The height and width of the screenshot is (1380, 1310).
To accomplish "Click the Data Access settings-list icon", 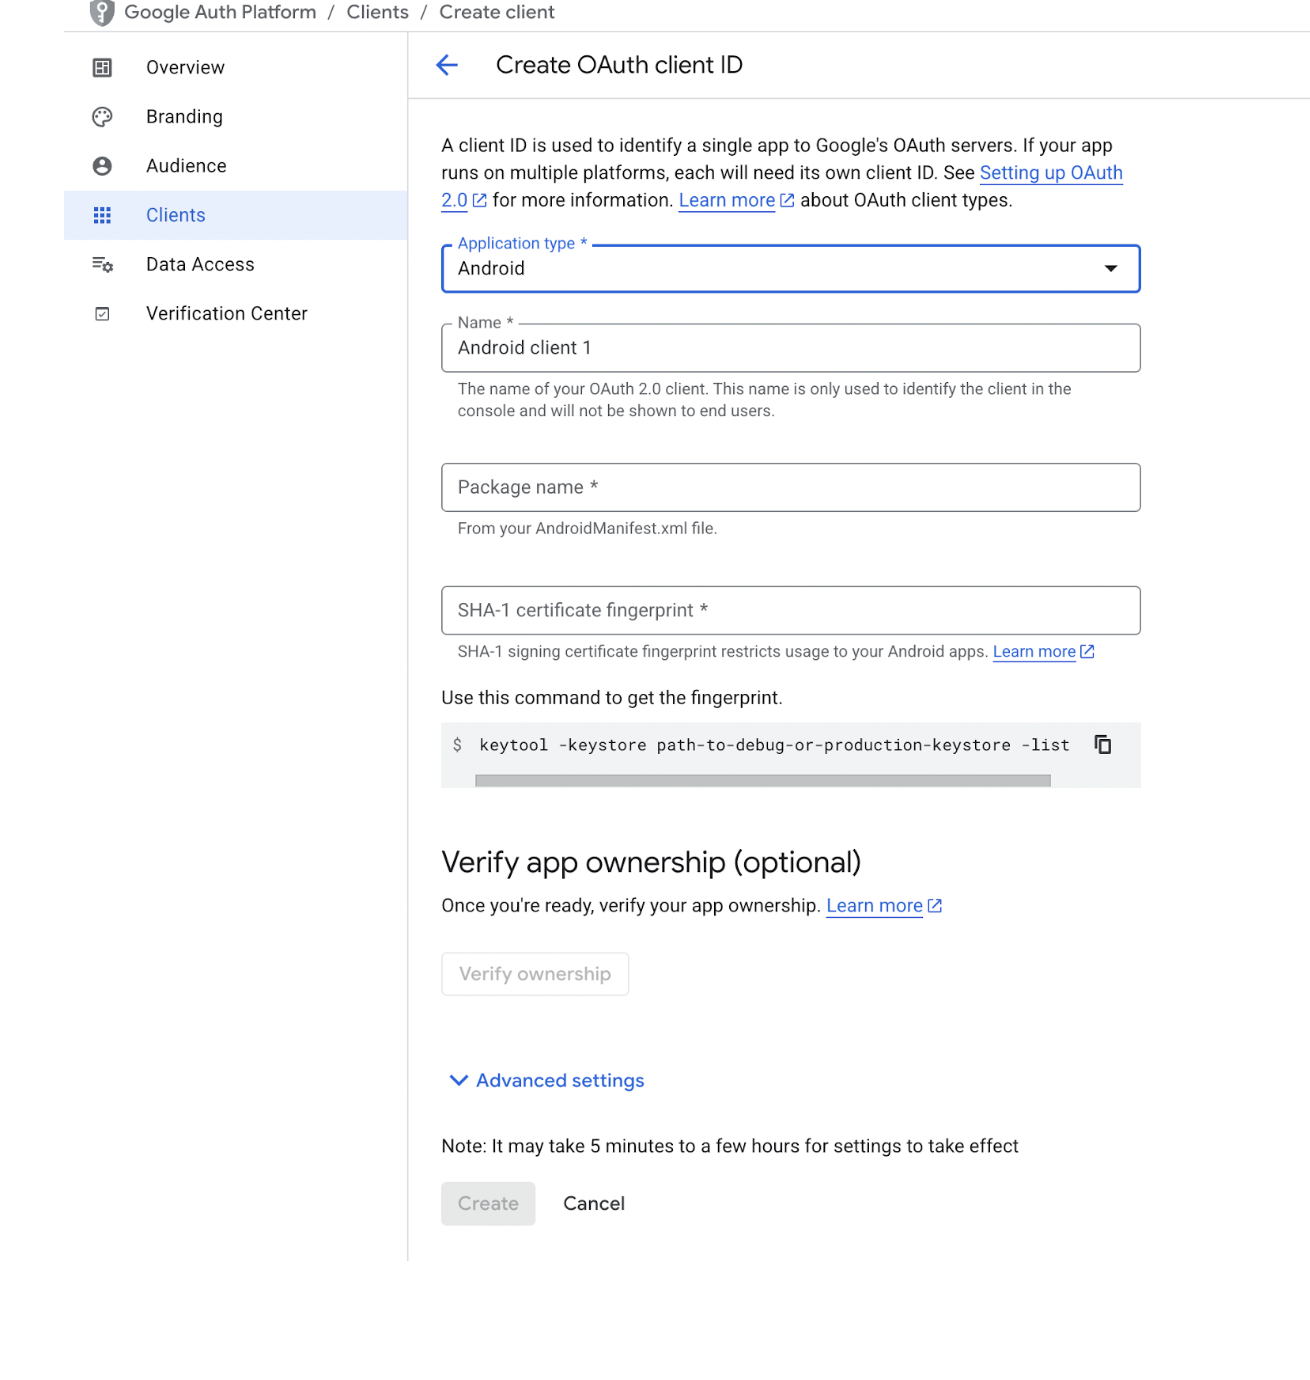I will click(x=102, y=265).
